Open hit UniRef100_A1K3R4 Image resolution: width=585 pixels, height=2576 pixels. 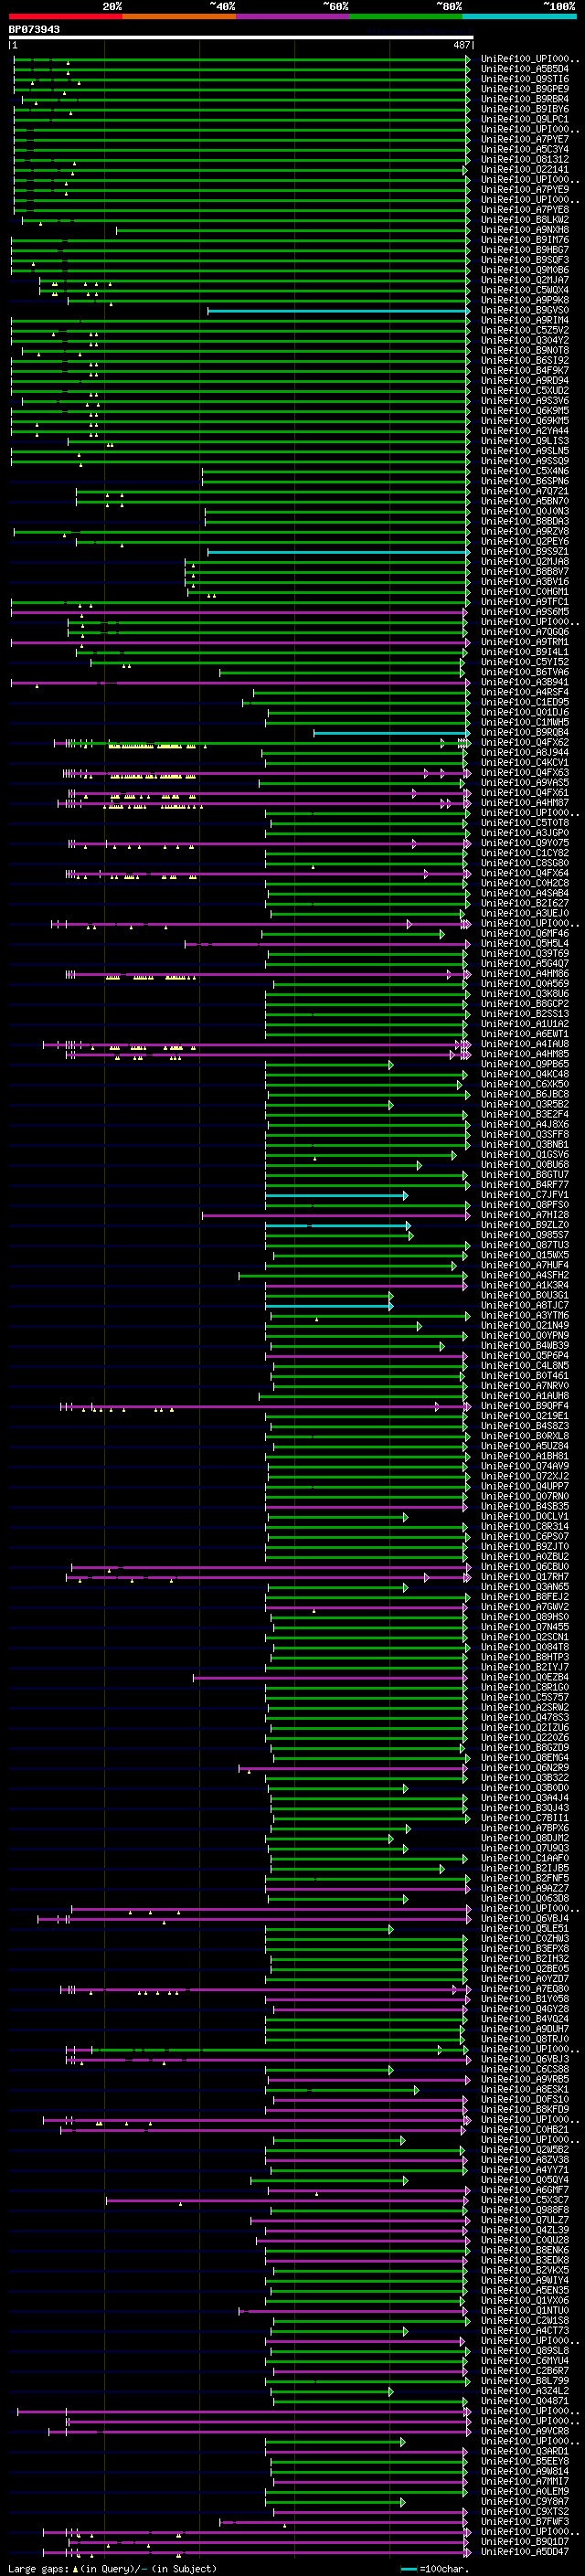[x=525, y=1285]
